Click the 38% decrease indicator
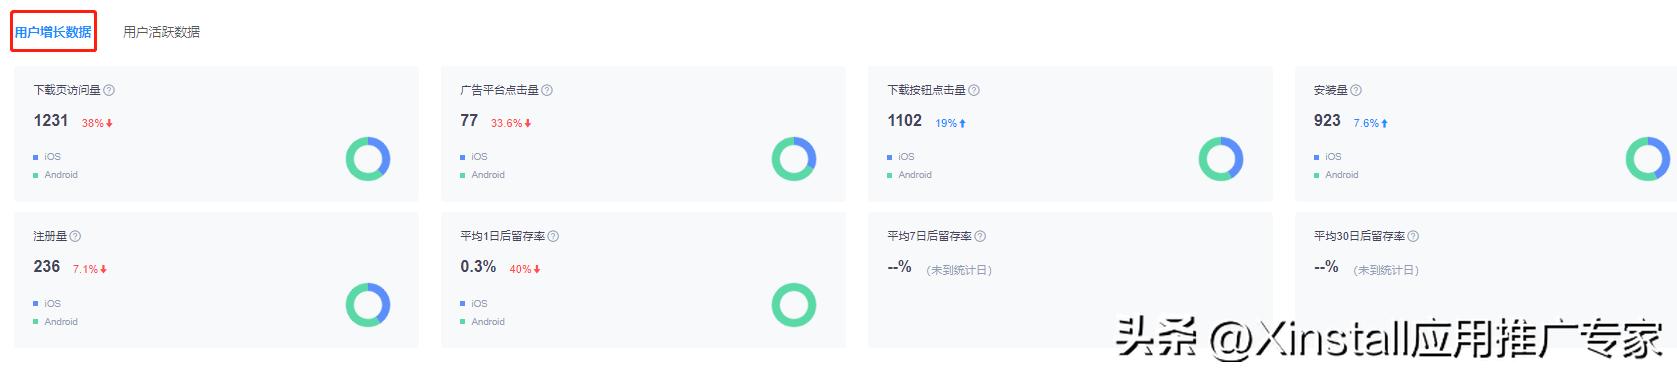 pos(97,123)
